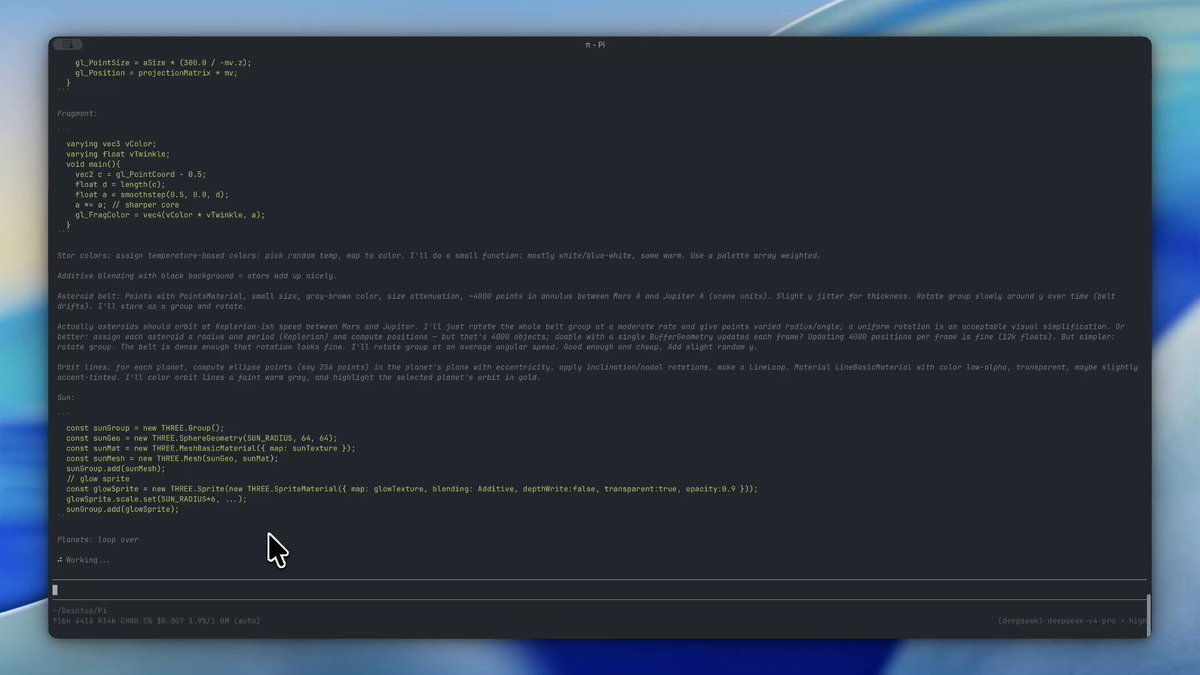
Task: Click the "float d = length(c);" line
Action: [120, 185]
